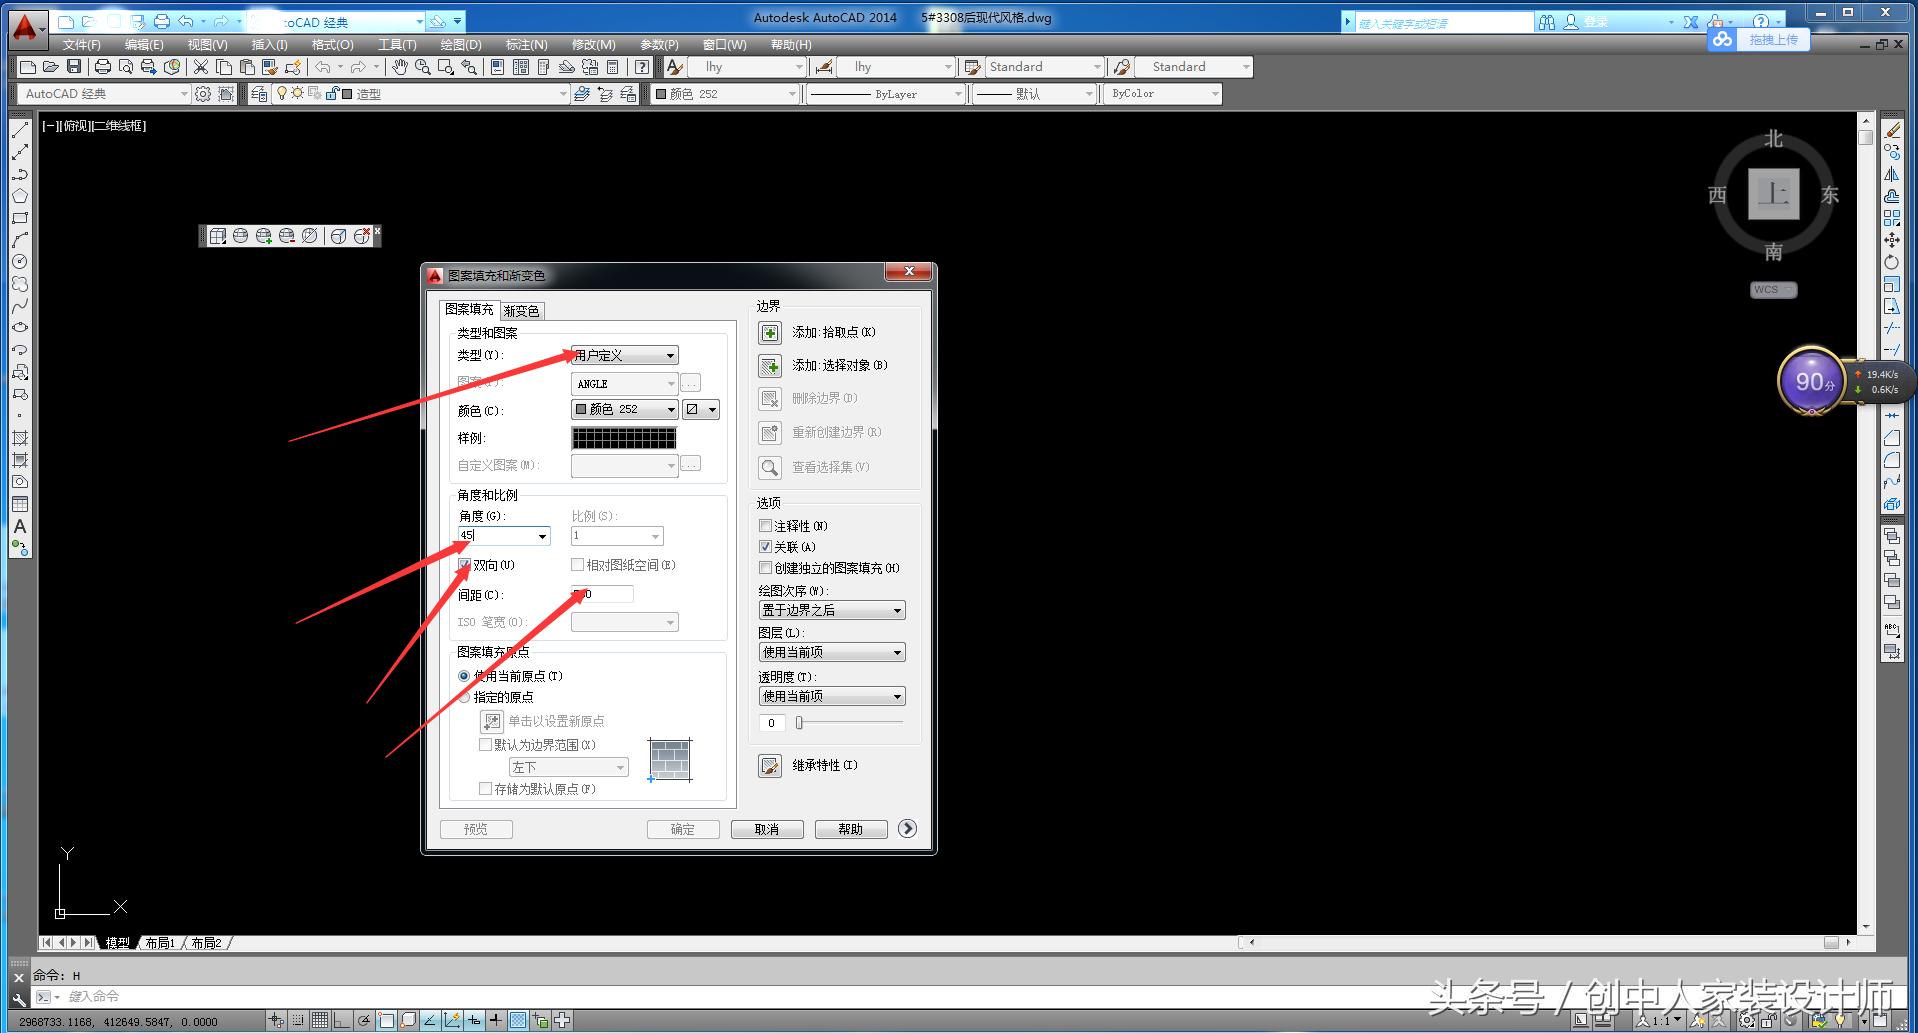1918x1033 pixels.
Task: Enable the 双向 checkbox
Action: coord(464,564)
